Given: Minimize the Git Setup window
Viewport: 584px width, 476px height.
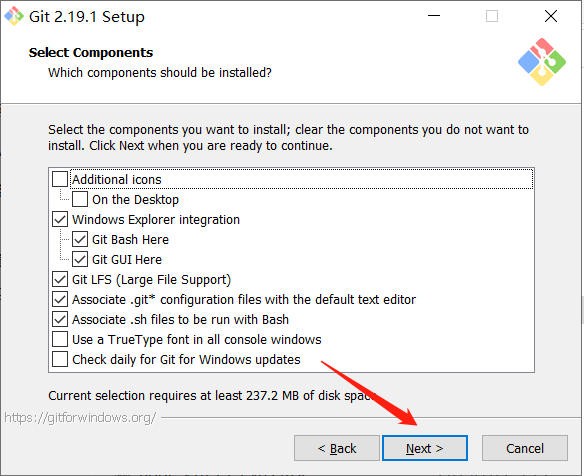Looking at the screenshot, I should pos(434,16).
